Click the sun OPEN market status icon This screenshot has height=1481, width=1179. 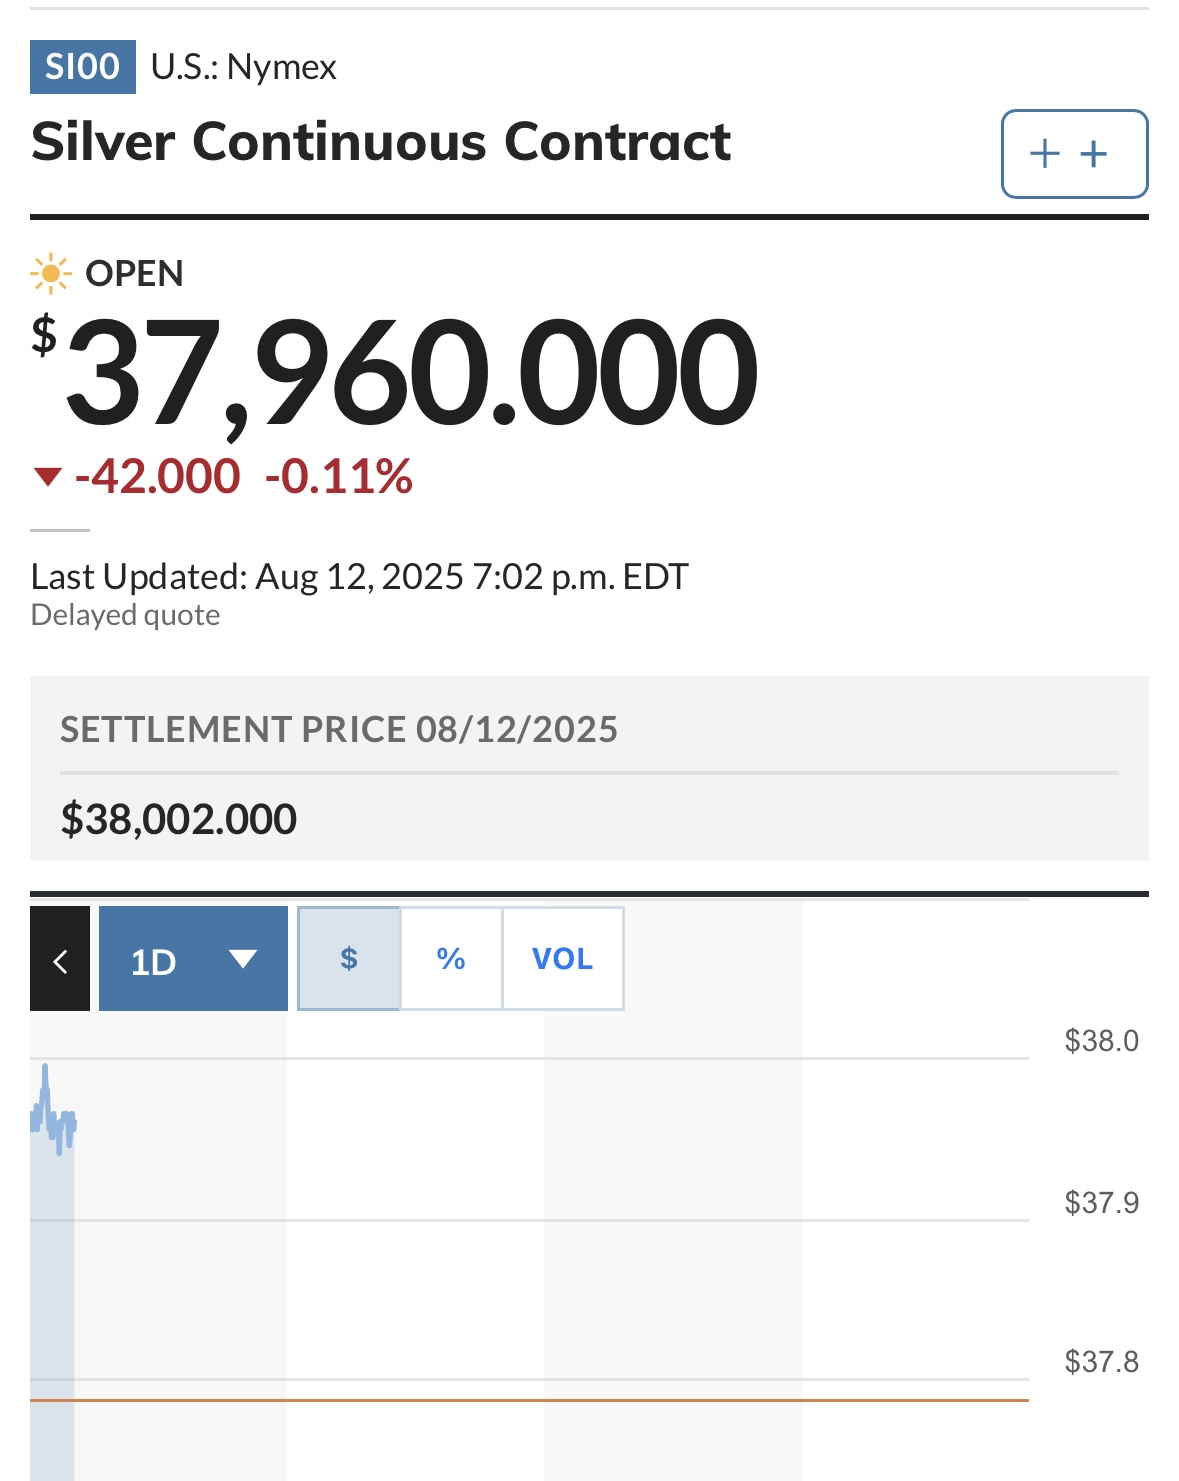point(50,273)
